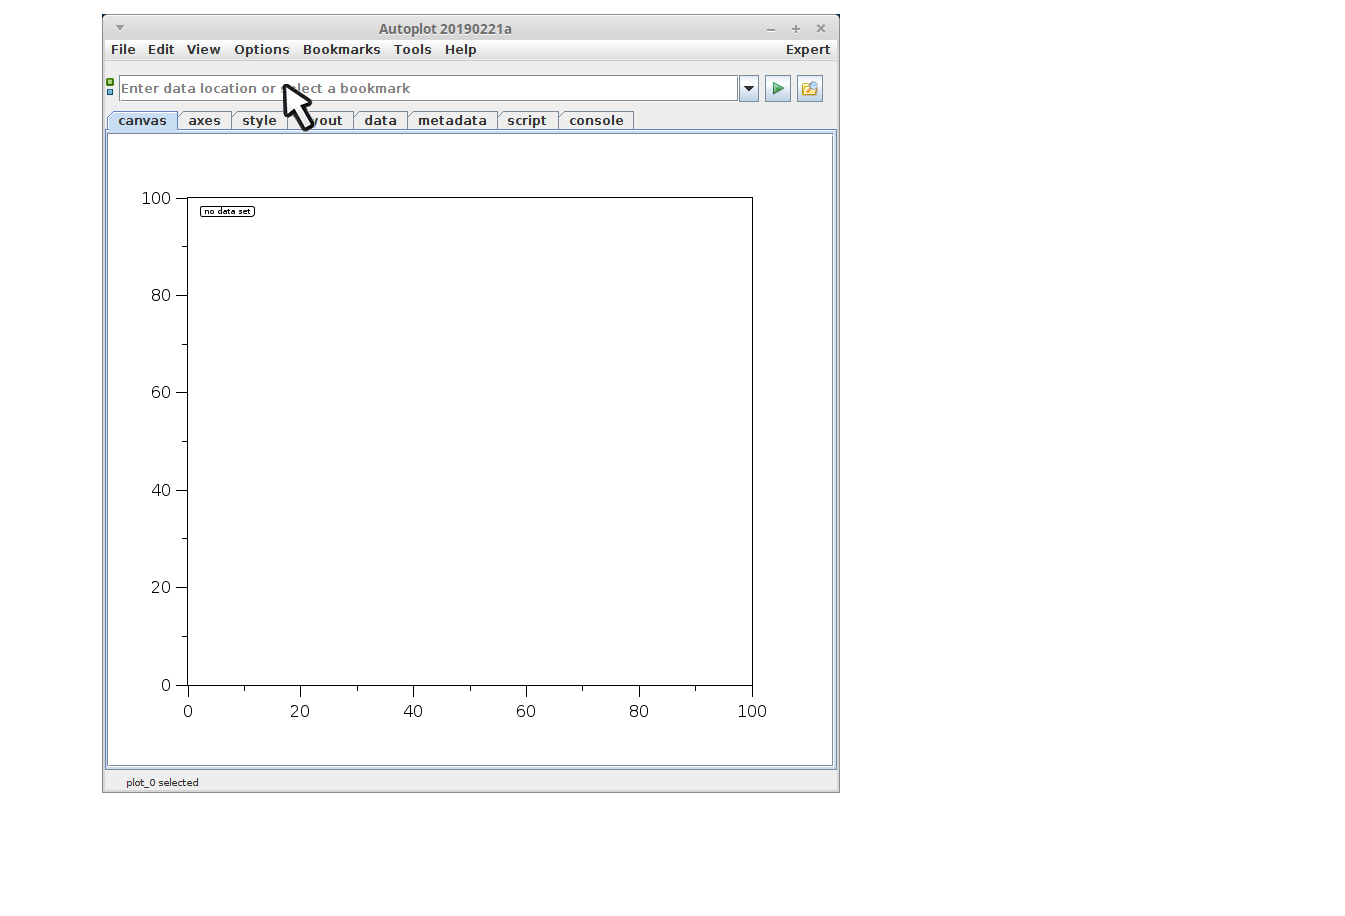
Task: Switch to the style tab
Action: pos(259,121)
